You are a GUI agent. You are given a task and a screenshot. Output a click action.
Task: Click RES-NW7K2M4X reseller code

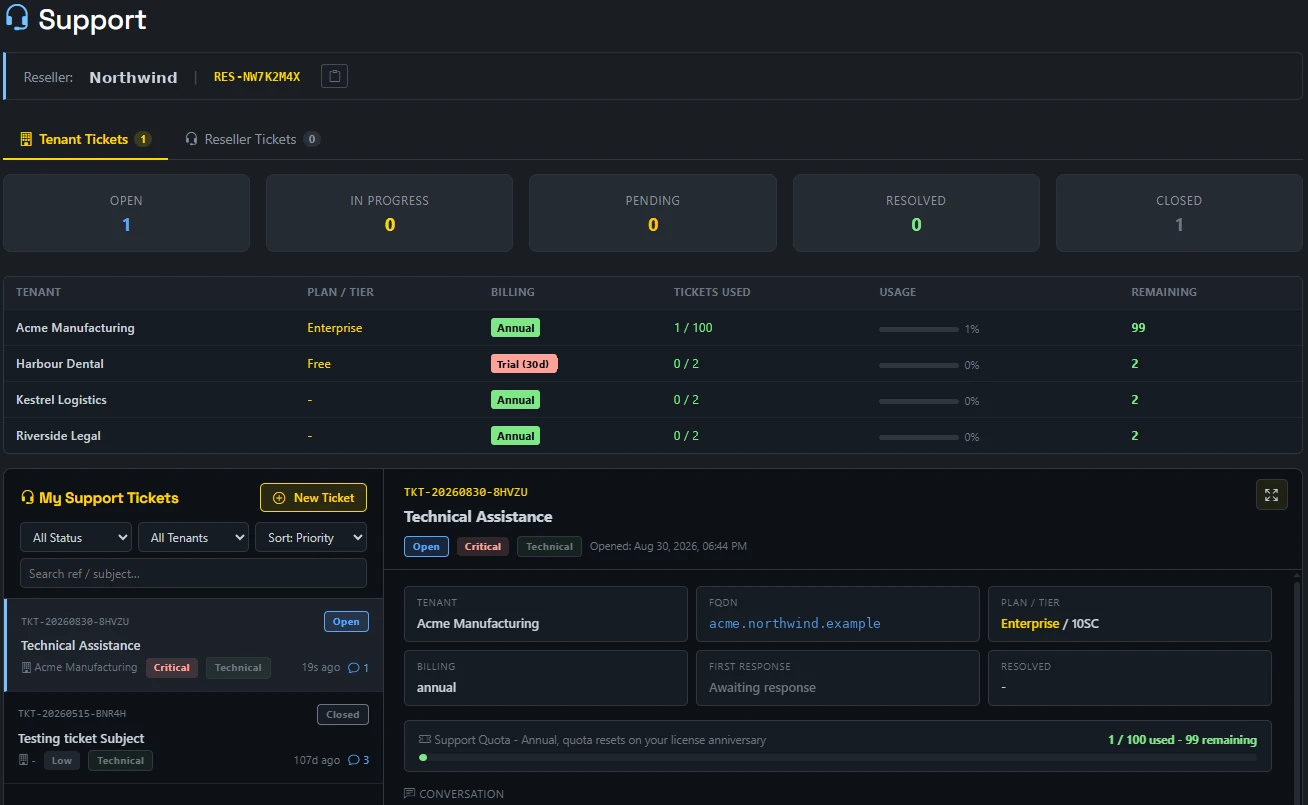click(x=257, y=77)
